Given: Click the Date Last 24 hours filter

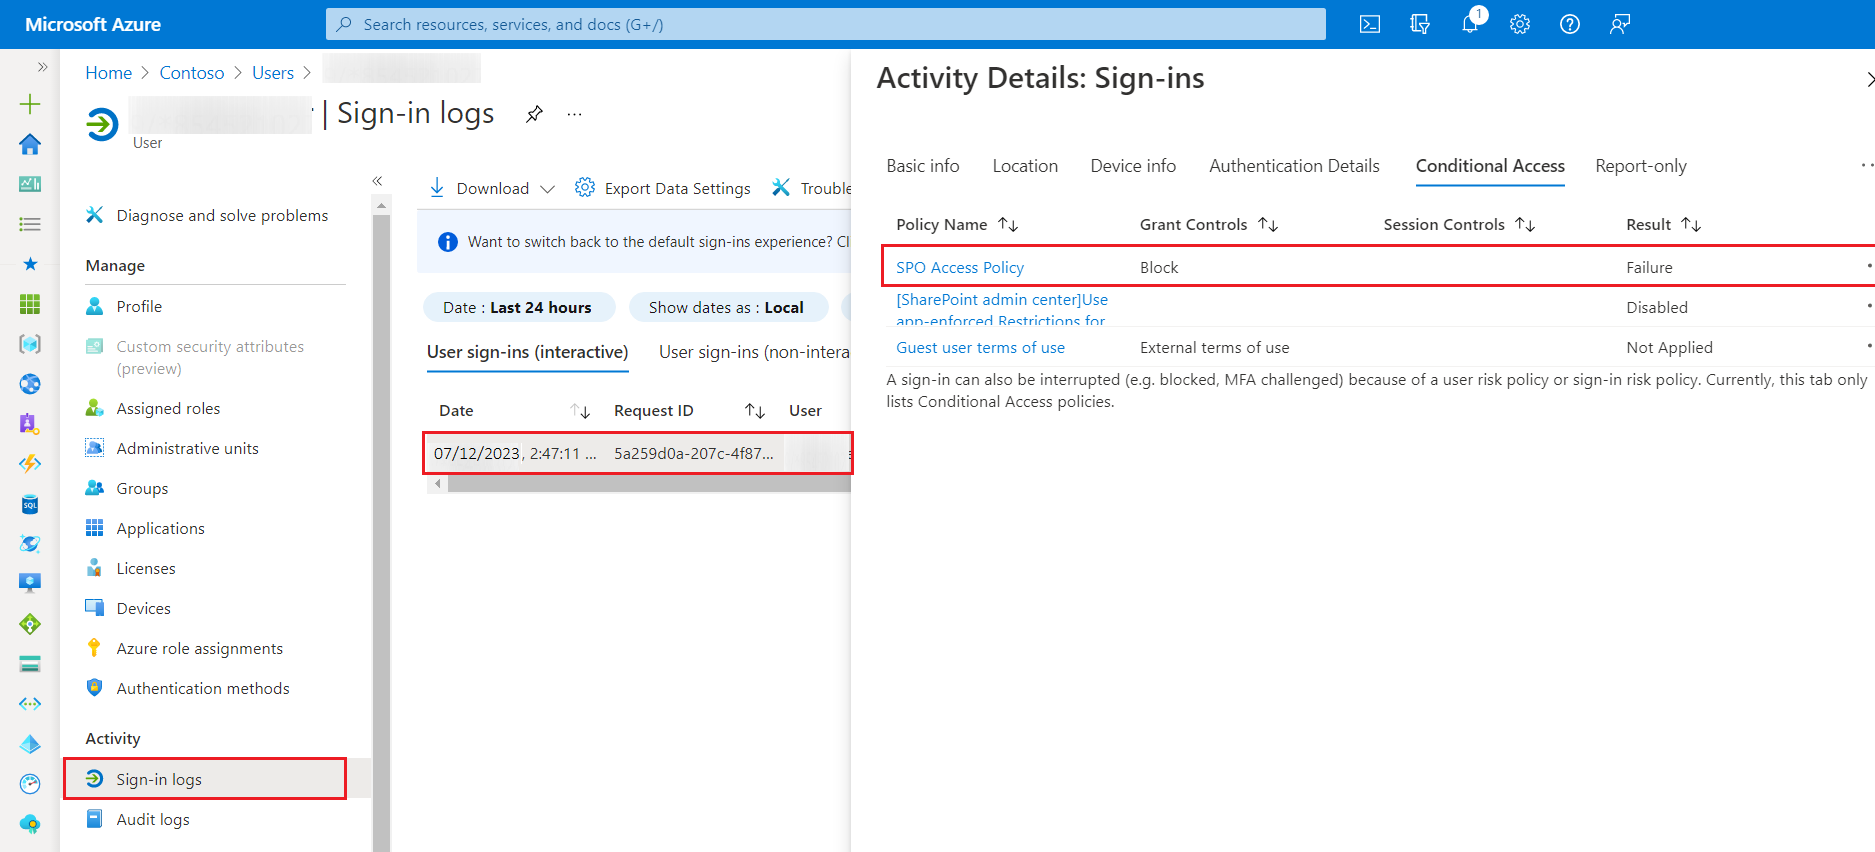Looking at the screenshot, I should pos(517,308).
